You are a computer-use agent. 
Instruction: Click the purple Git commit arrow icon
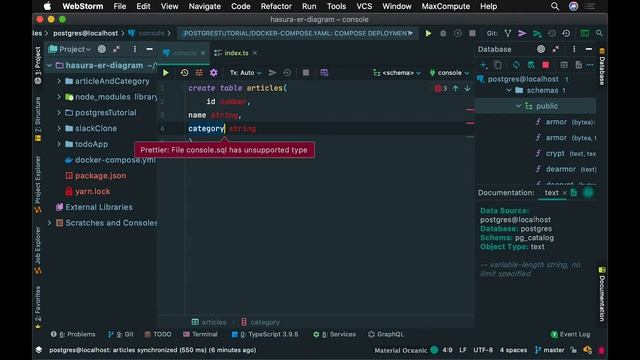[522, 33]
